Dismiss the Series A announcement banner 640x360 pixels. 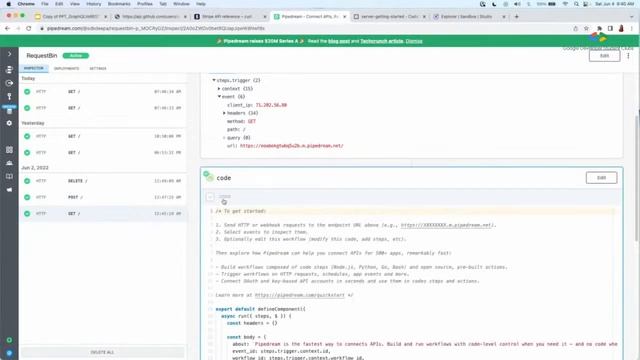click(414, 41)
